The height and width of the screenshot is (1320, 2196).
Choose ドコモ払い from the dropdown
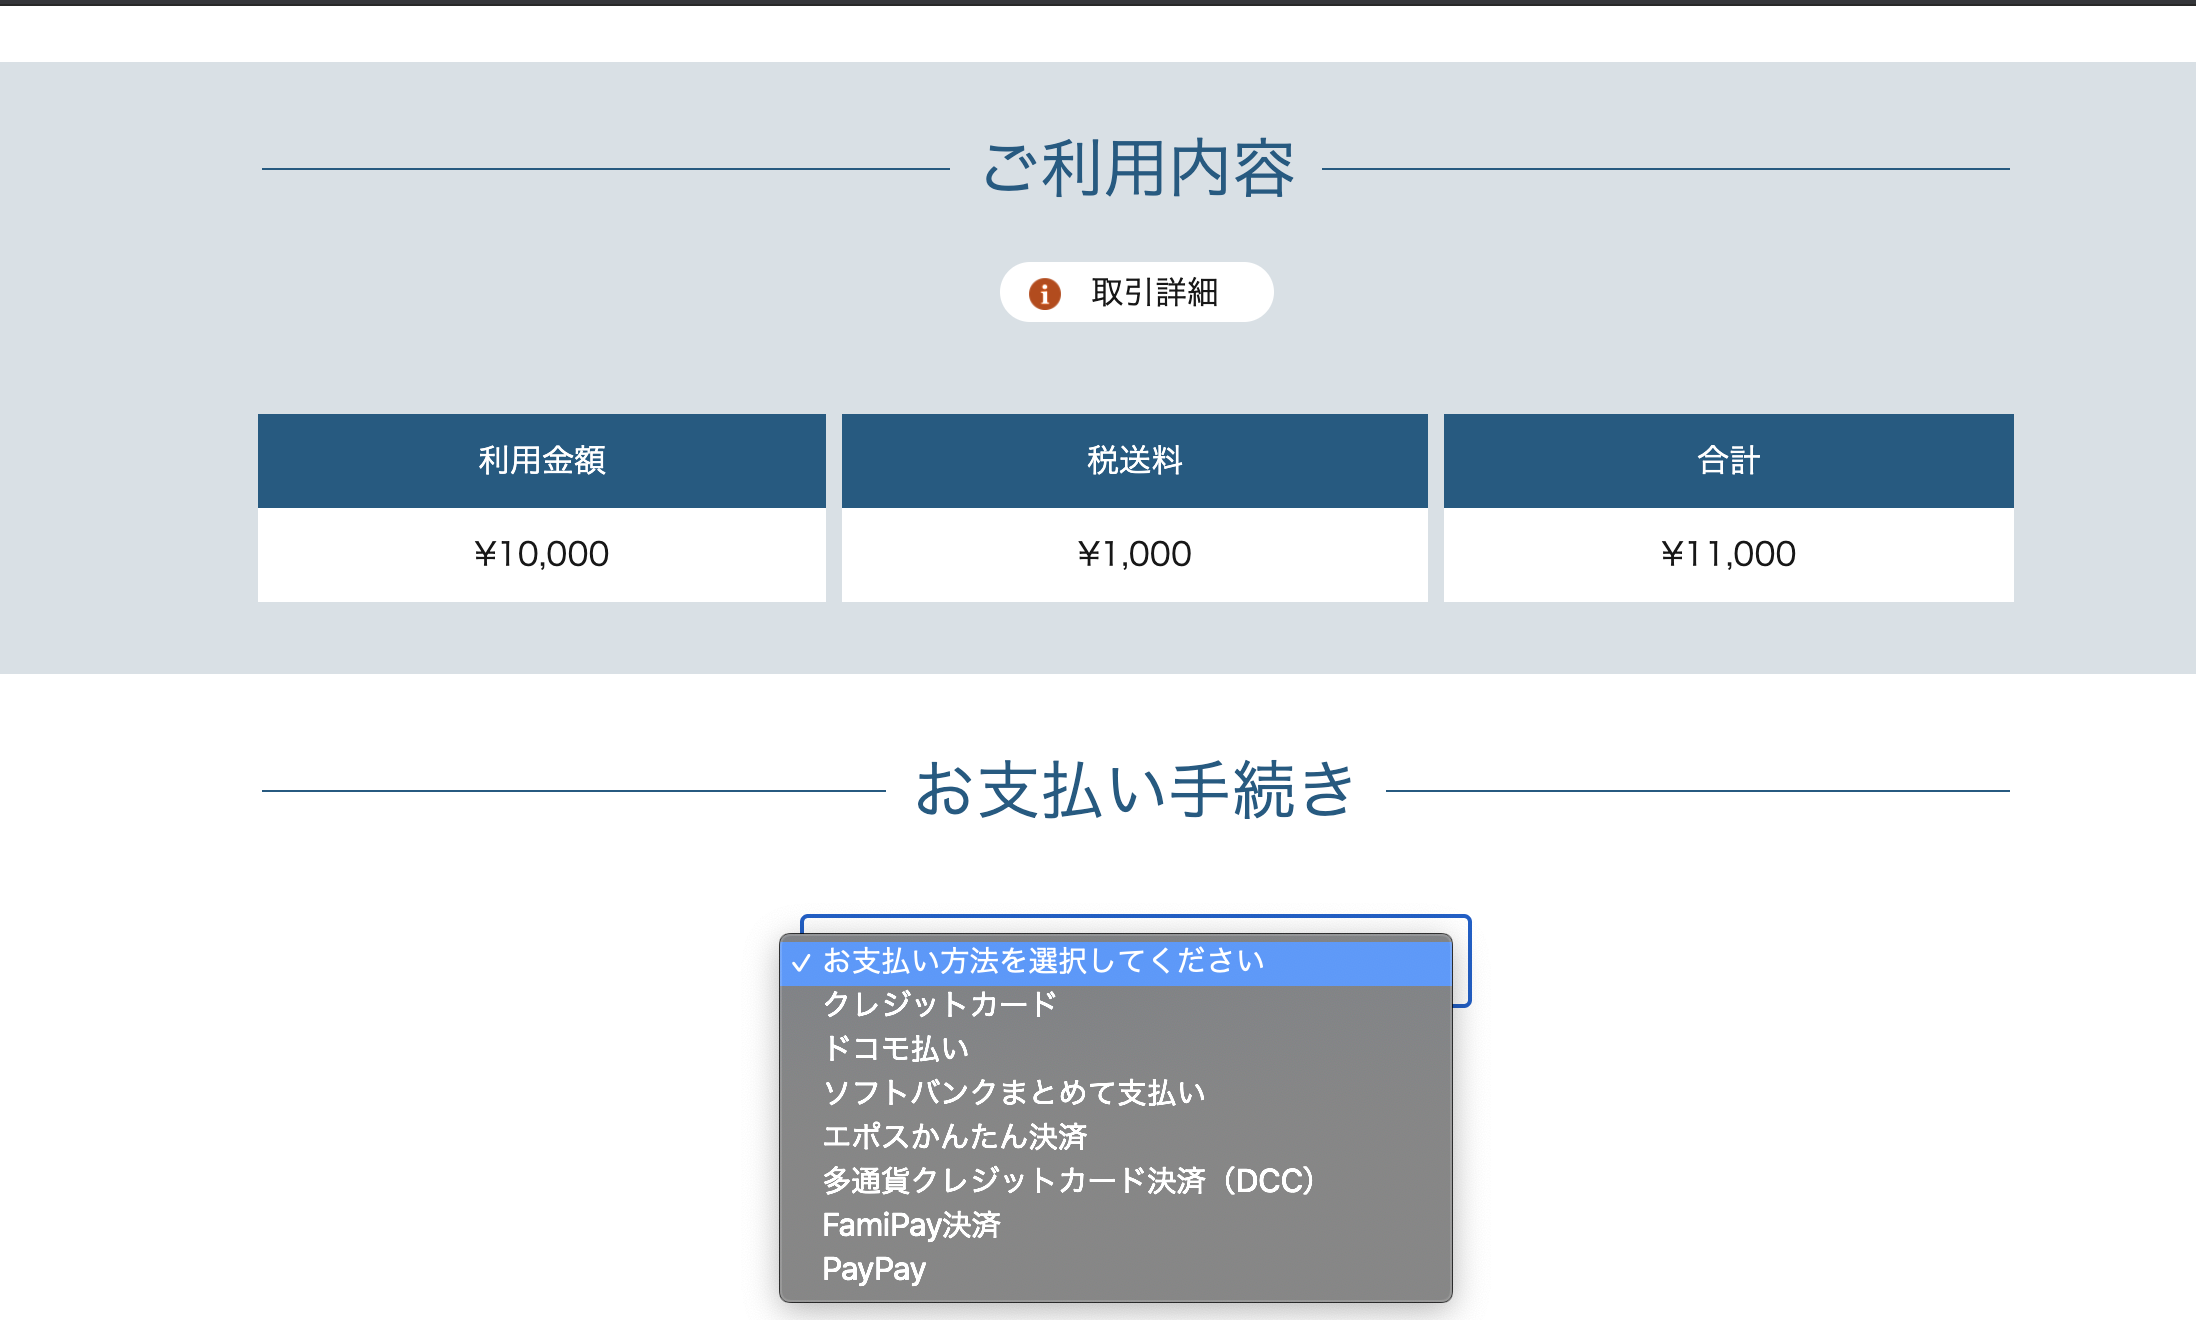click(895, 1048)
